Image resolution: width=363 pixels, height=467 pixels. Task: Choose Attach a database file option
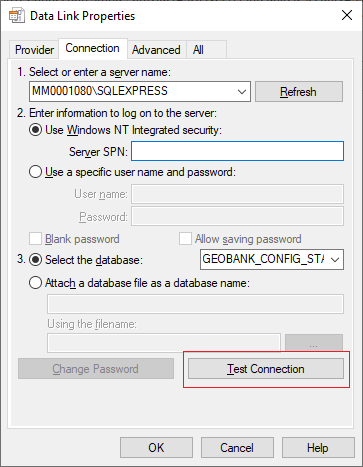coord(35,283)
